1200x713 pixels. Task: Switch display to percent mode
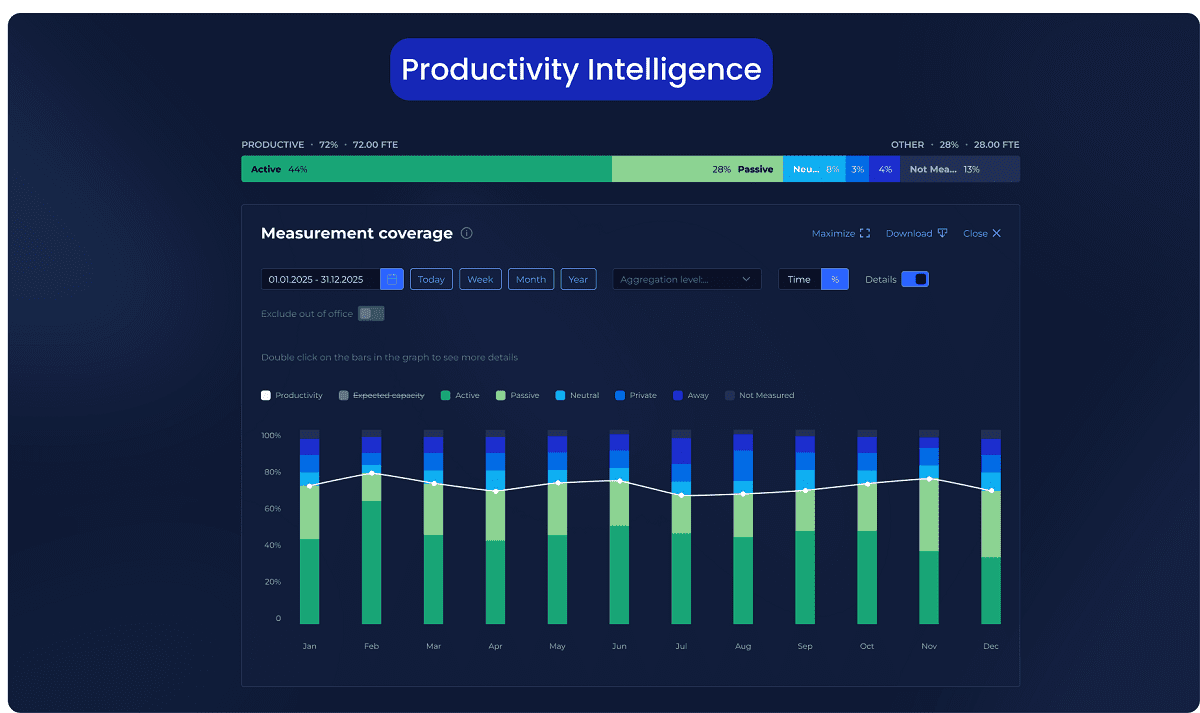pos(835,280)
